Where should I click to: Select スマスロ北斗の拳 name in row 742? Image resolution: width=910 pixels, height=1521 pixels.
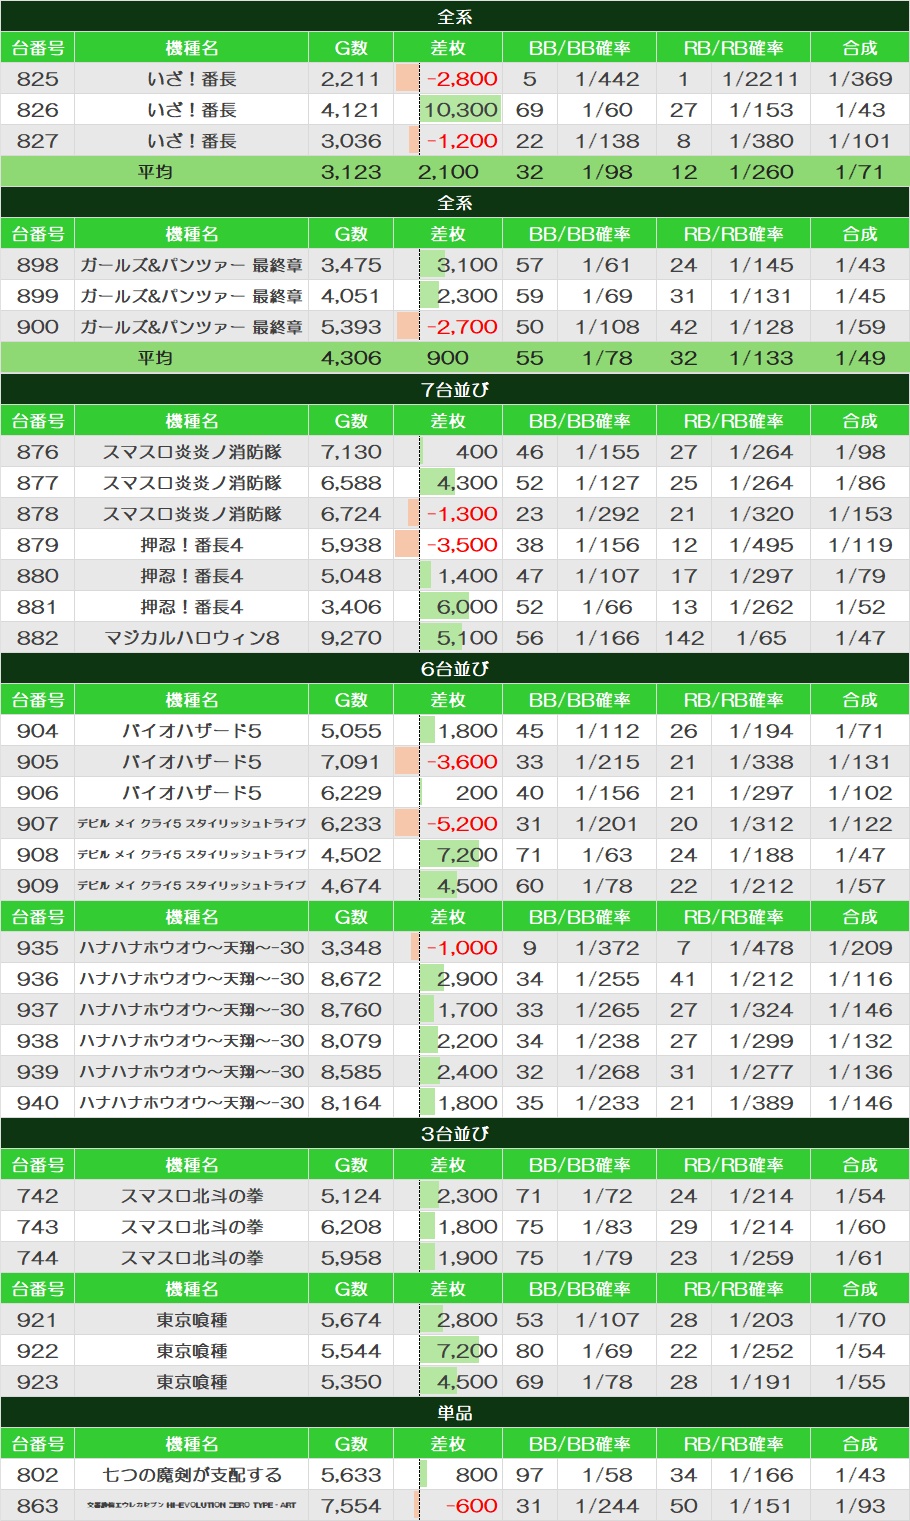click(192, 1196)
